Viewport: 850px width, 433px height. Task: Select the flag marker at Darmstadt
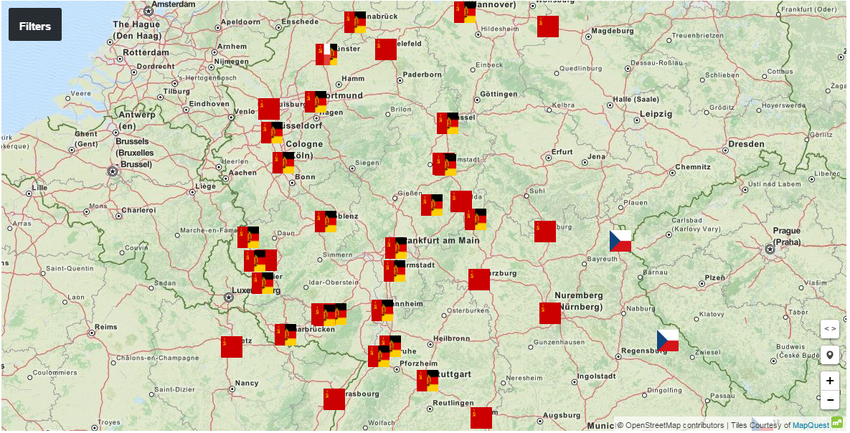(394, 271)
